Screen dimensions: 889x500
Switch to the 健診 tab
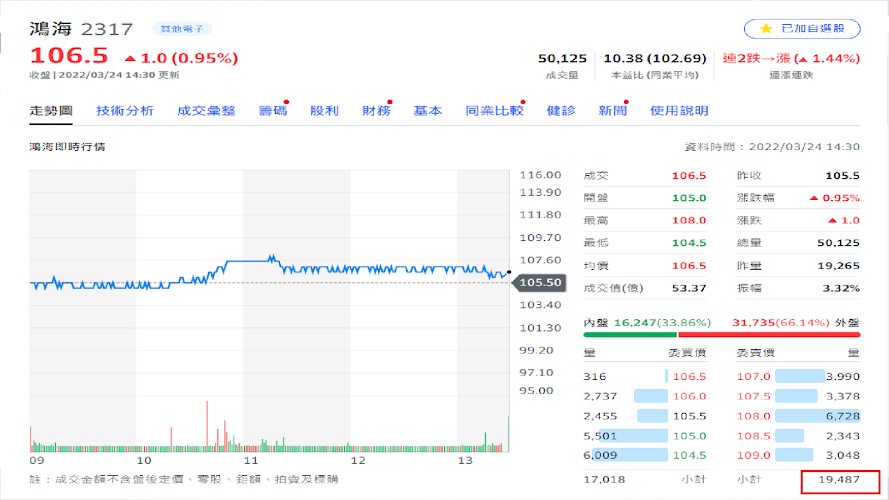[561, 111]
